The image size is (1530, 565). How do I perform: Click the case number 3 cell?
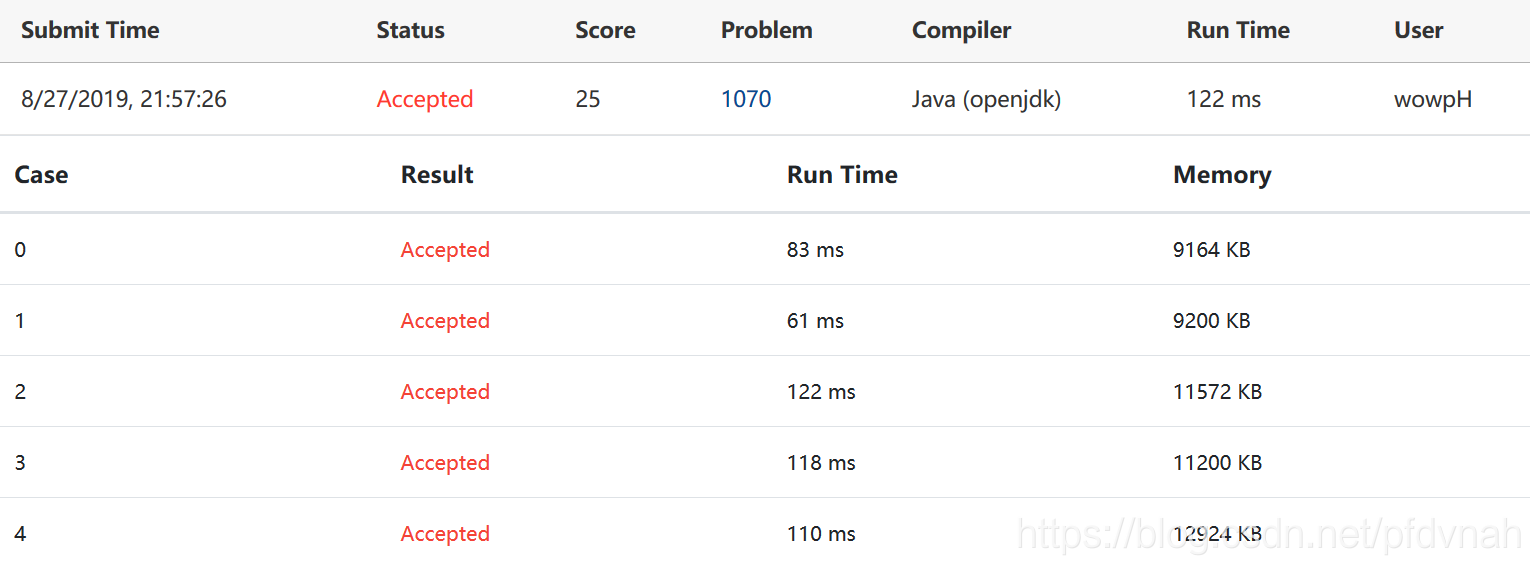click(20, 463)
